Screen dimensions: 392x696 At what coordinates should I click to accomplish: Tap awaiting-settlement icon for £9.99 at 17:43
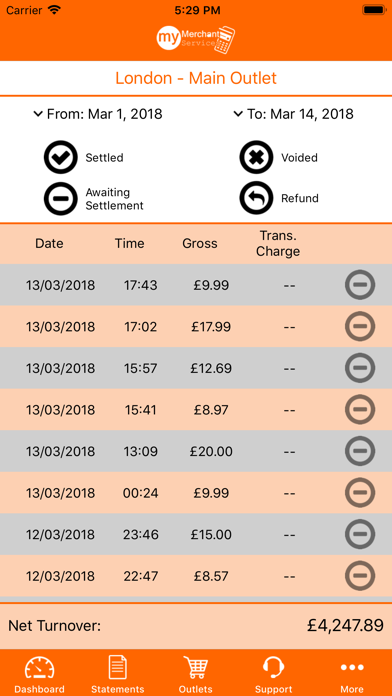[360, 285]
